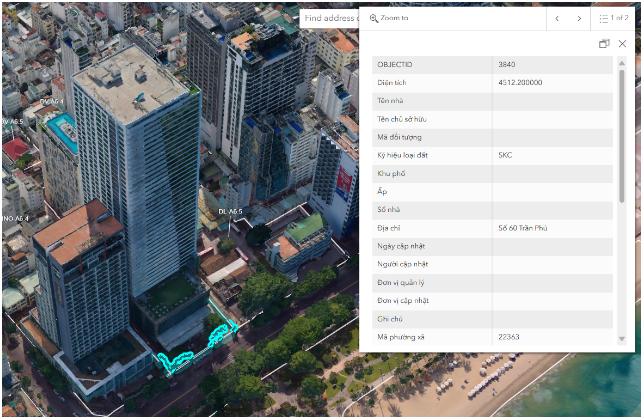Image resolution: width=644 pixels, height=420 pixels.
Task: Click the Đơn vị quản lý label
Action: (400, 282)
